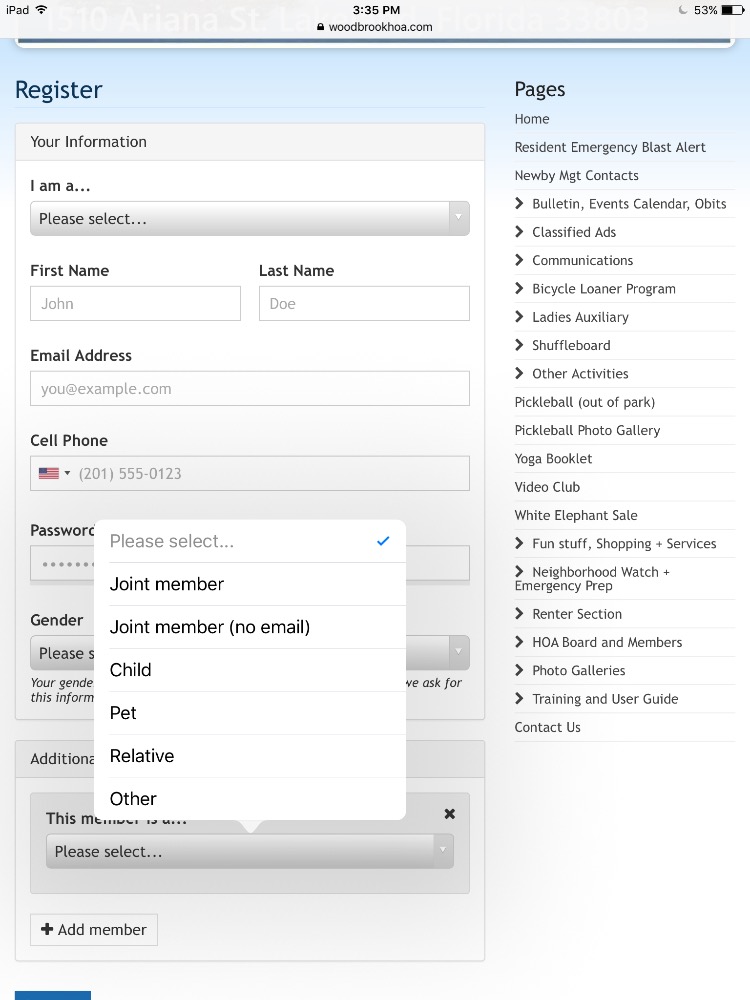Click the First Name input field
Viewport: 750px width, 1000px height.
(x=135, y=304)
